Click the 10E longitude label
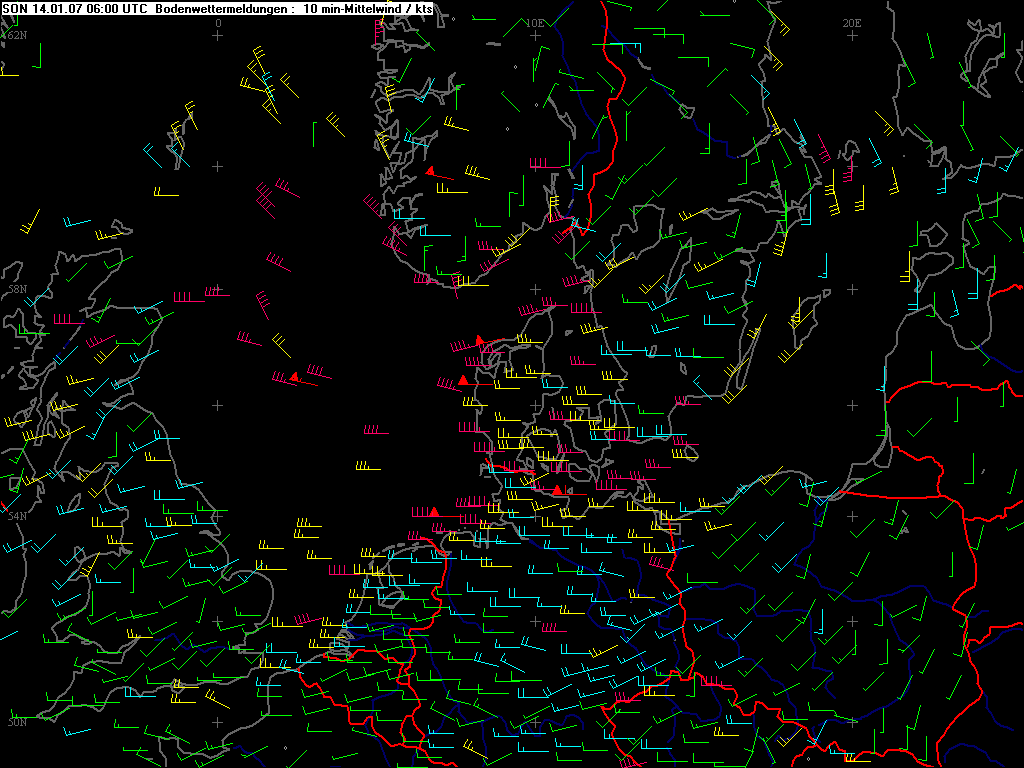Image resolution: width=1024 pixels, height=768 pixels. pos(535,22)
